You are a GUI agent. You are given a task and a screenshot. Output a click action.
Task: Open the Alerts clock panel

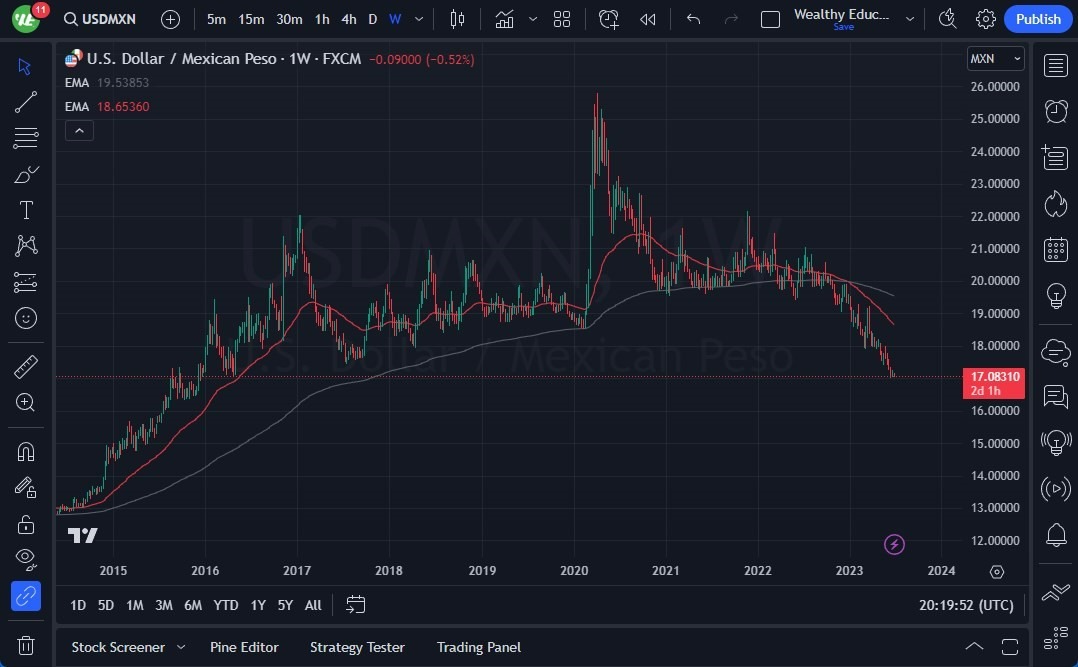pos(1055,110)
